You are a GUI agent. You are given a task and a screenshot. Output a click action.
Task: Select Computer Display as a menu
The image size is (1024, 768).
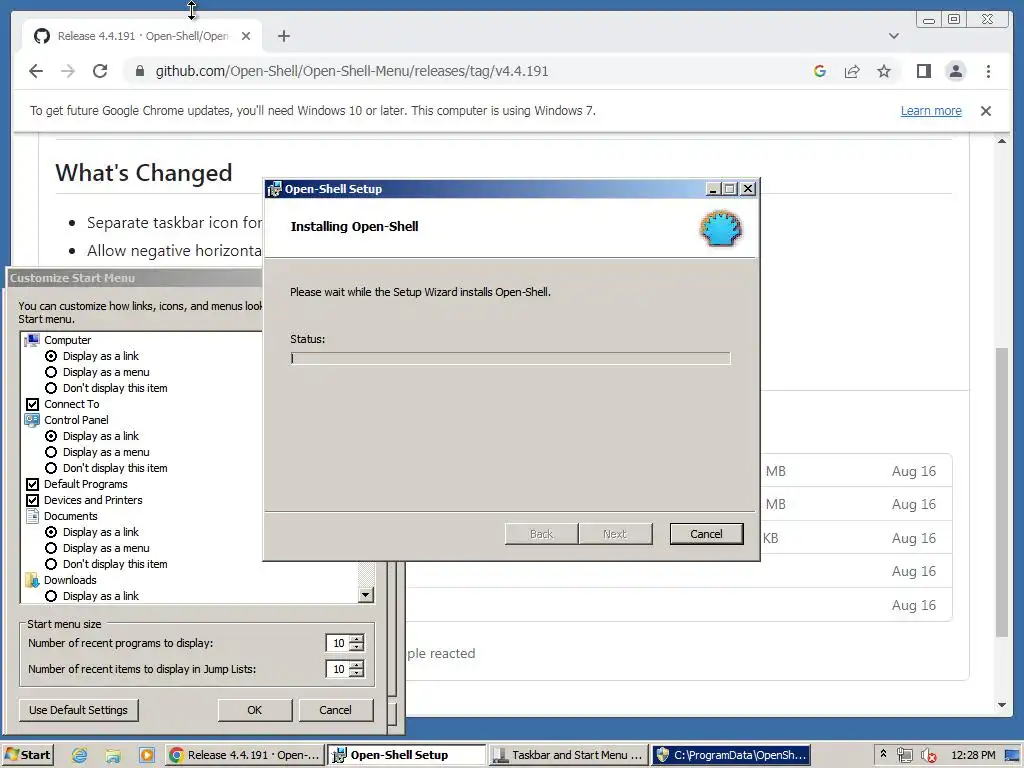(x=51, y=372)
